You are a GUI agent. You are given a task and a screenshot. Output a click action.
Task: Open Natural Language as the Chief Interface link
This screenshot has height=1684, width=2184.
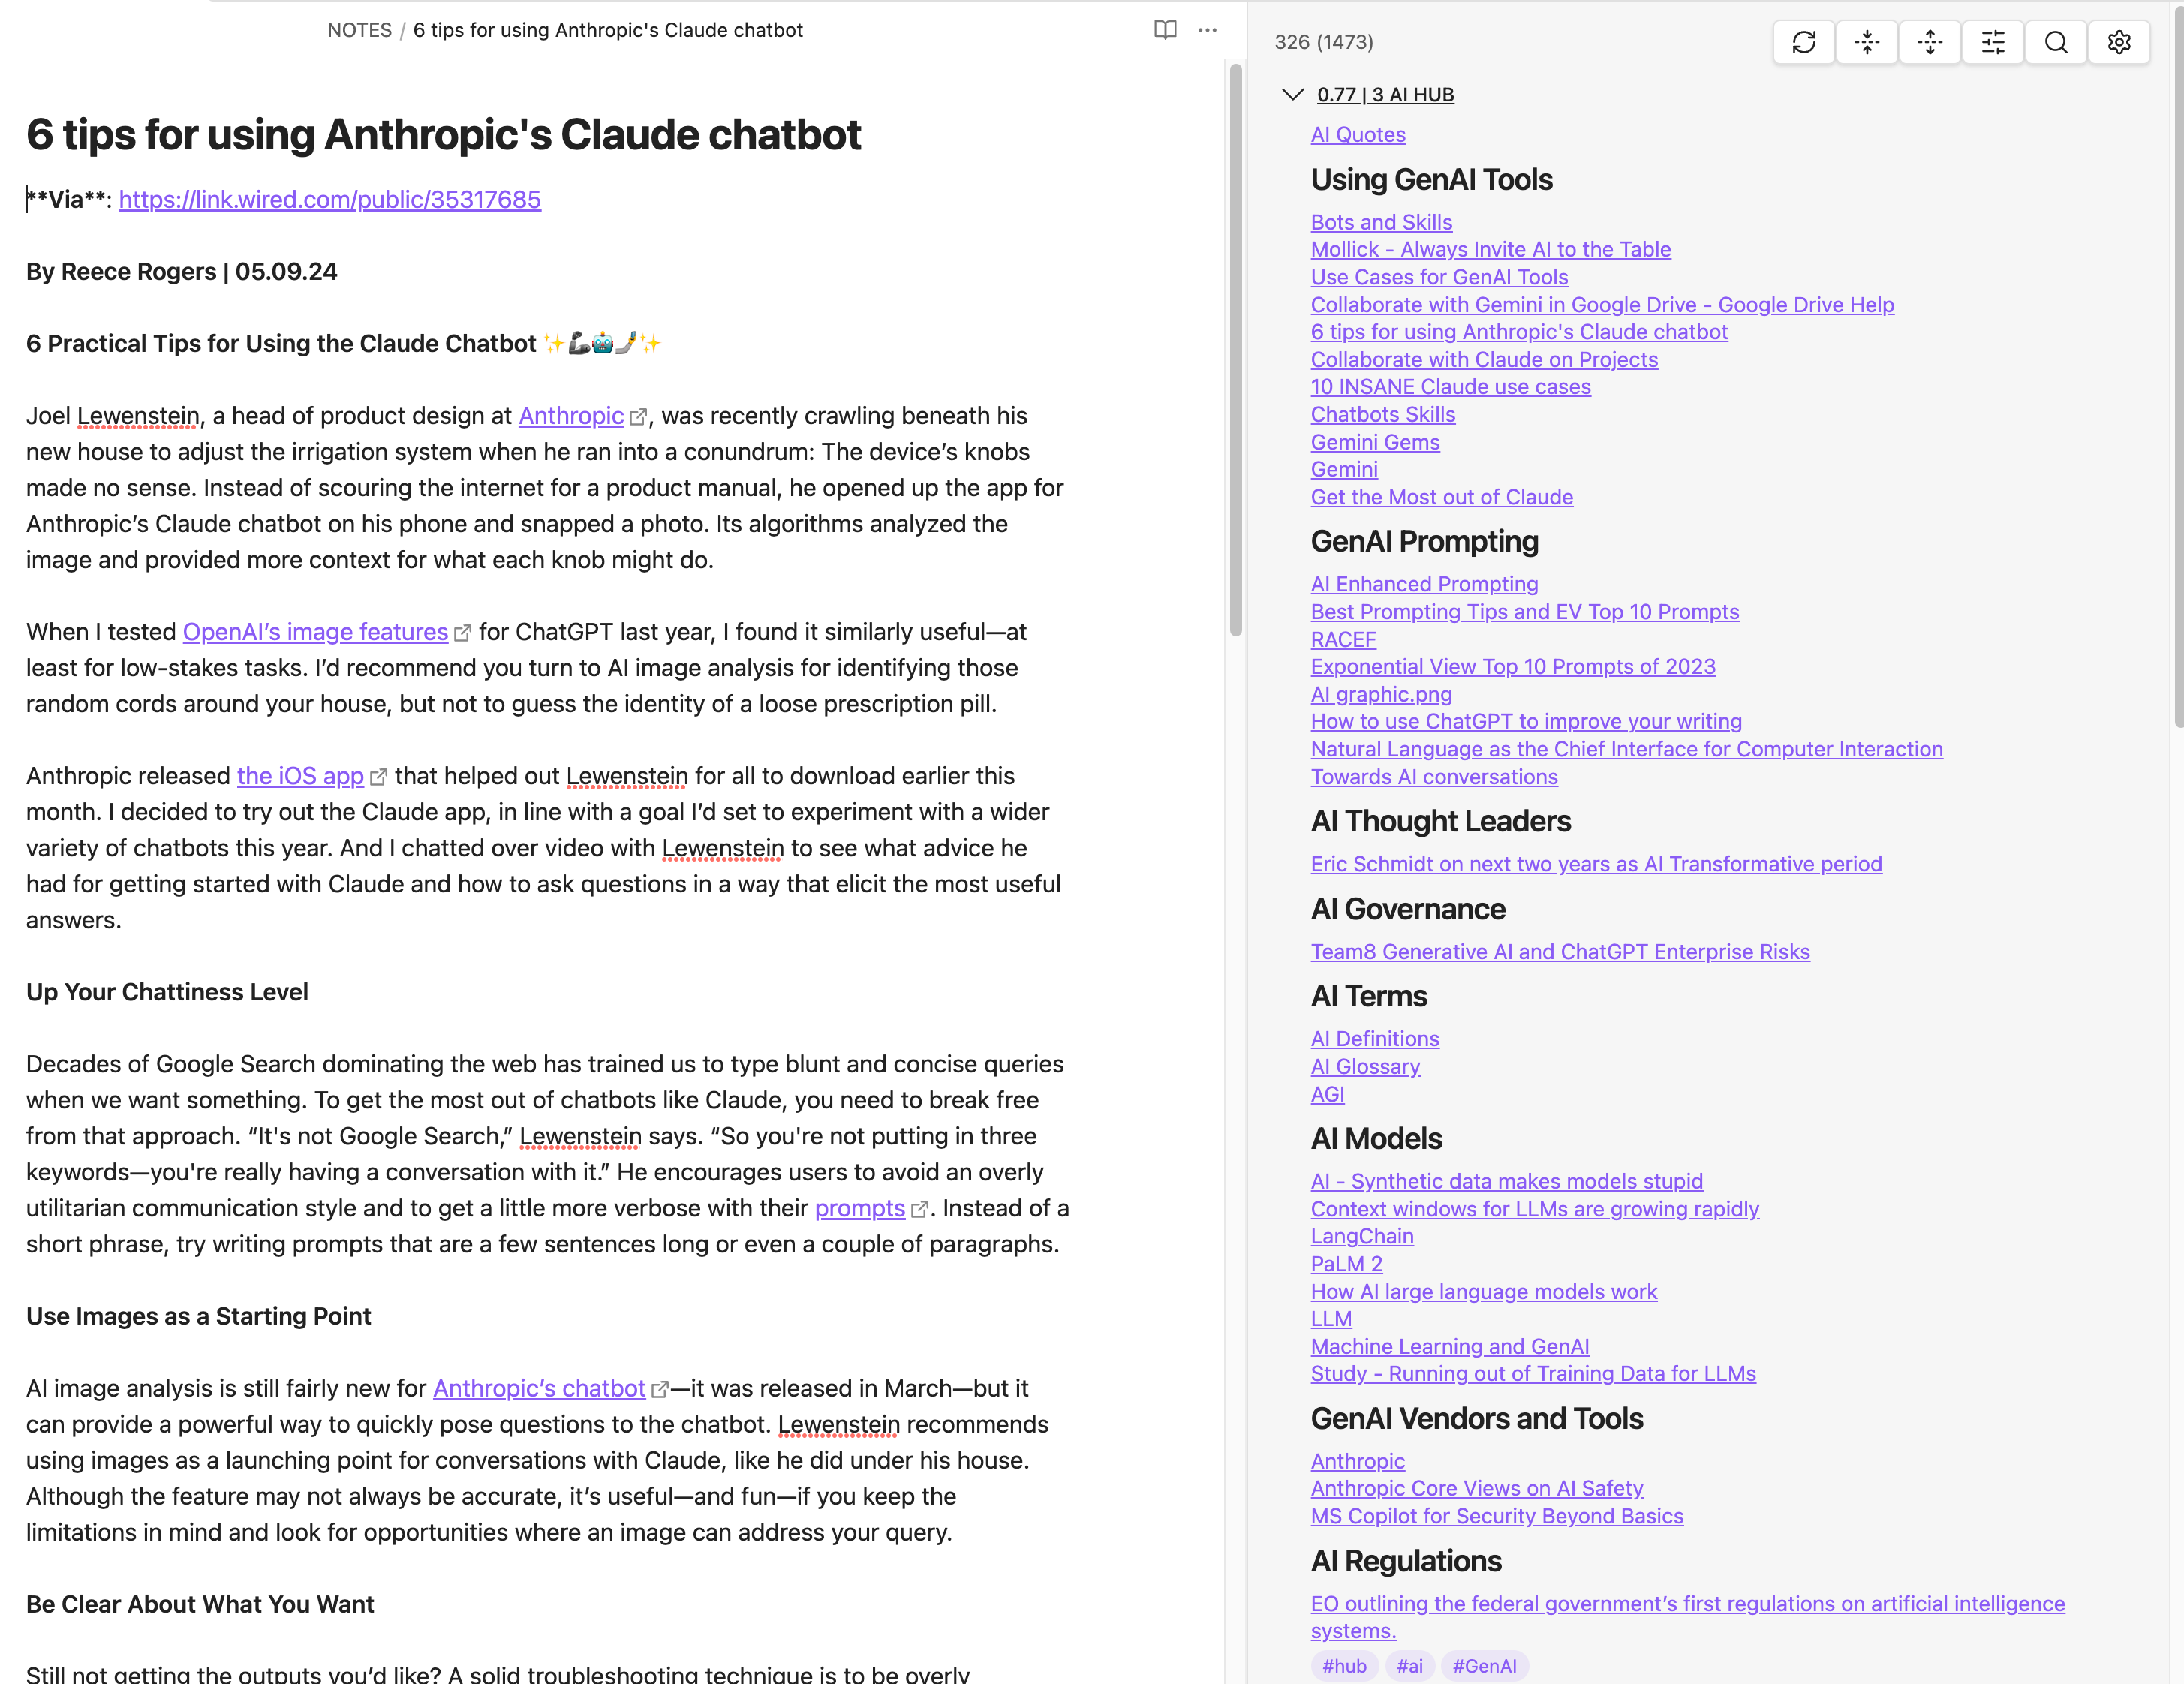[1627, 749]
